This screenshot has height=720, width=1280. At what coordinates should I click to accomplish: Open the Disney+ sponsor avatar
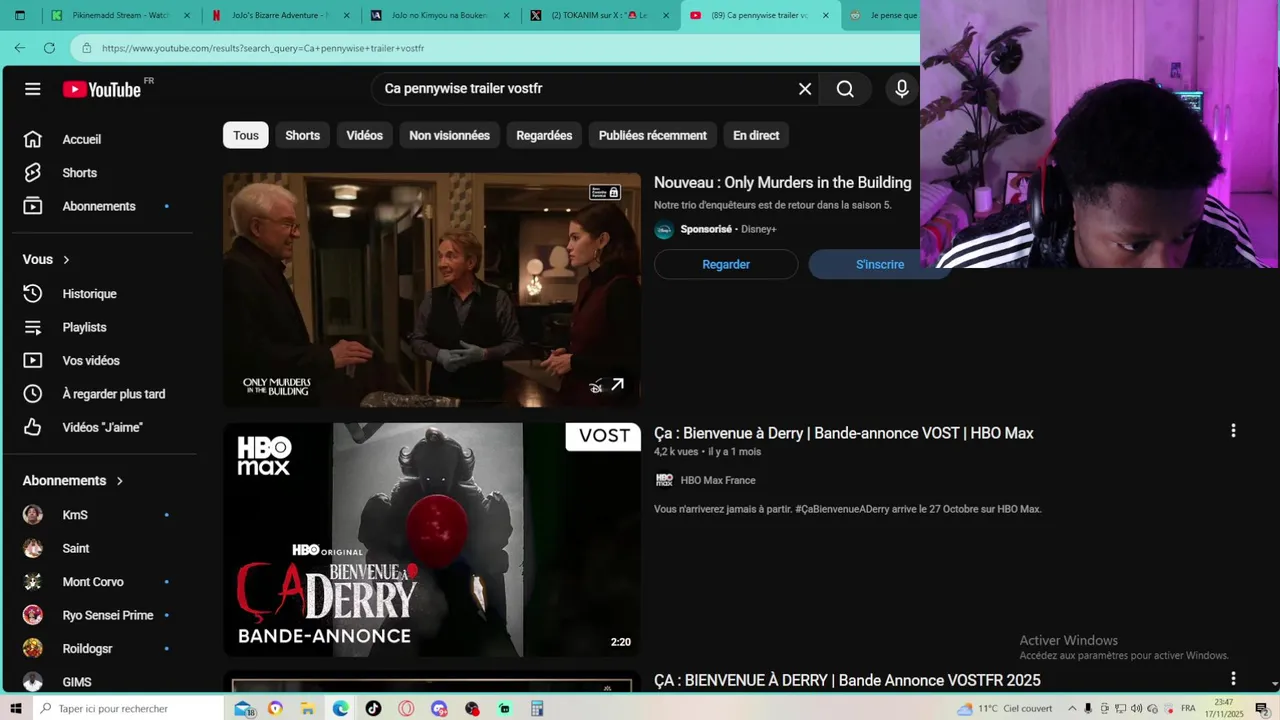click(x=664, y=229)
